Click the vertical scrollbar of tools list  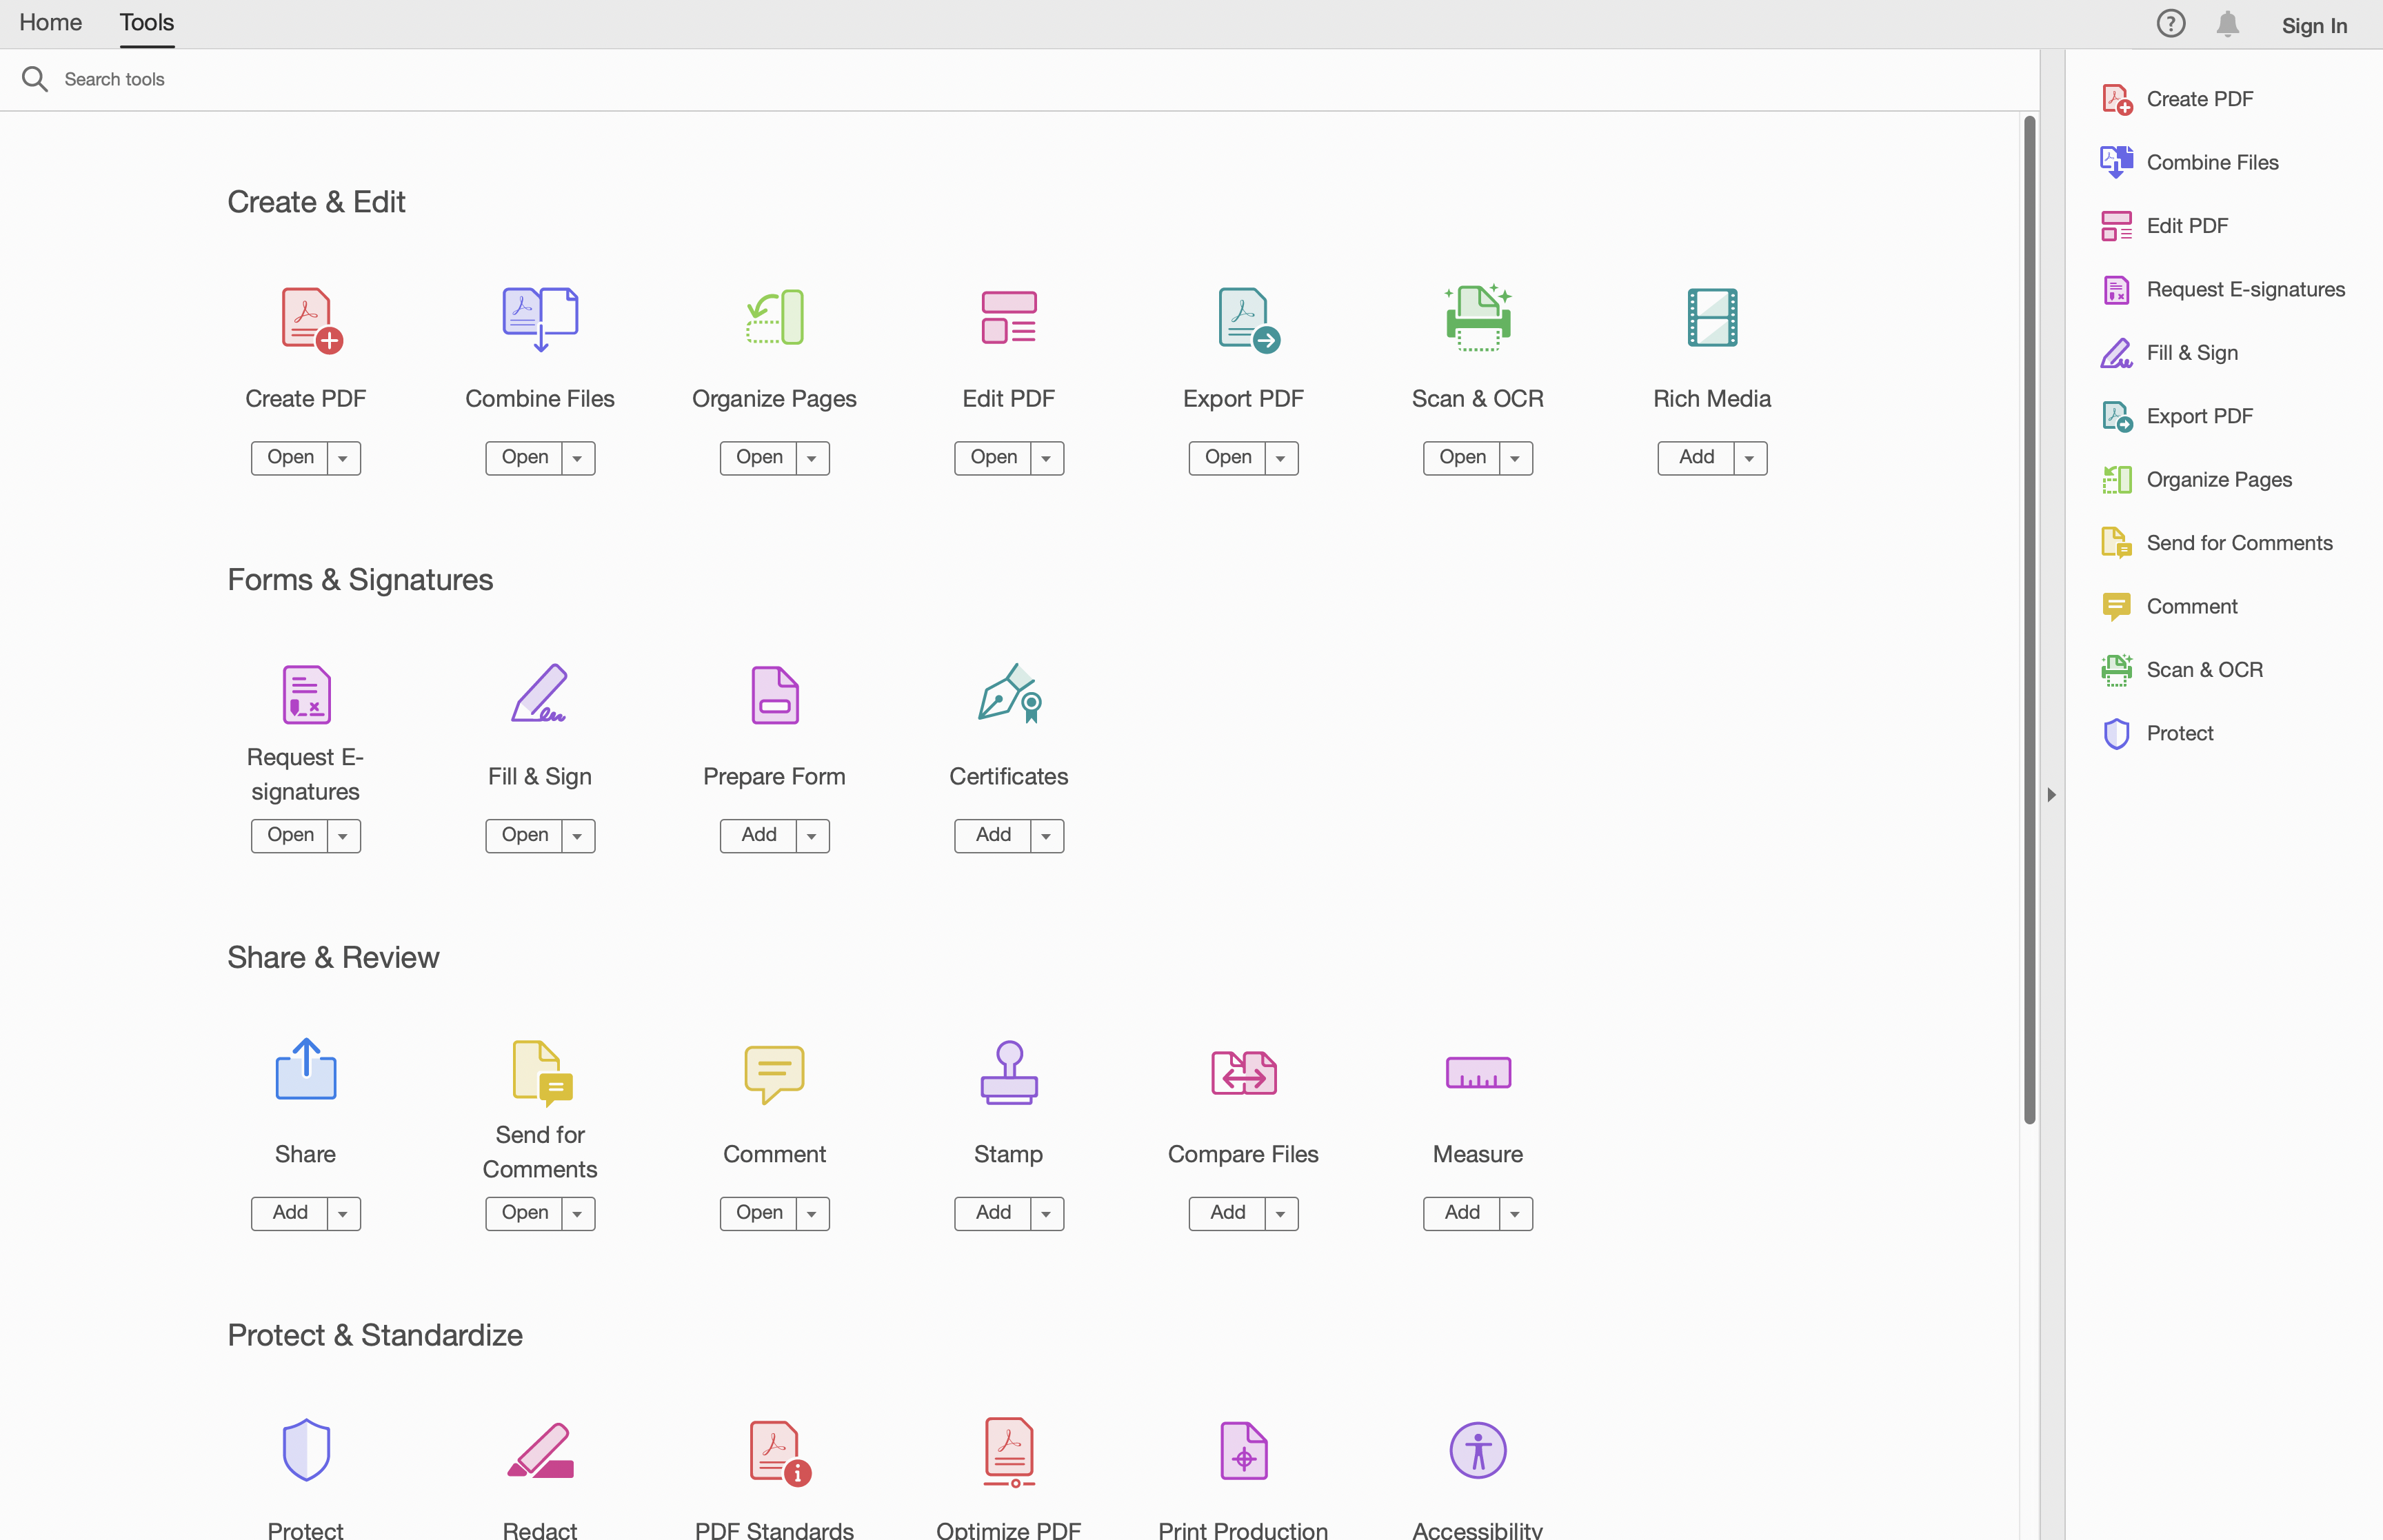point(2029,620)
